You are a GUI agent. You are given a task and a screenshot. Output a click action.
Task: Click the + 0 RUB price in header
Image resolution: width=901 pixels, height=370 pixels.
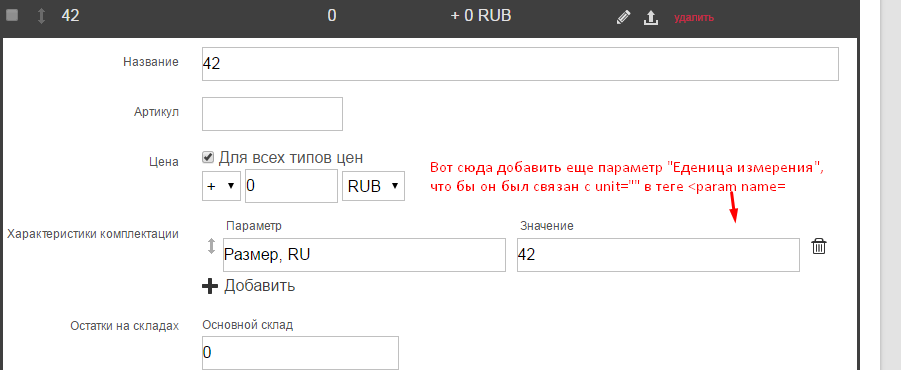(481, 16)
